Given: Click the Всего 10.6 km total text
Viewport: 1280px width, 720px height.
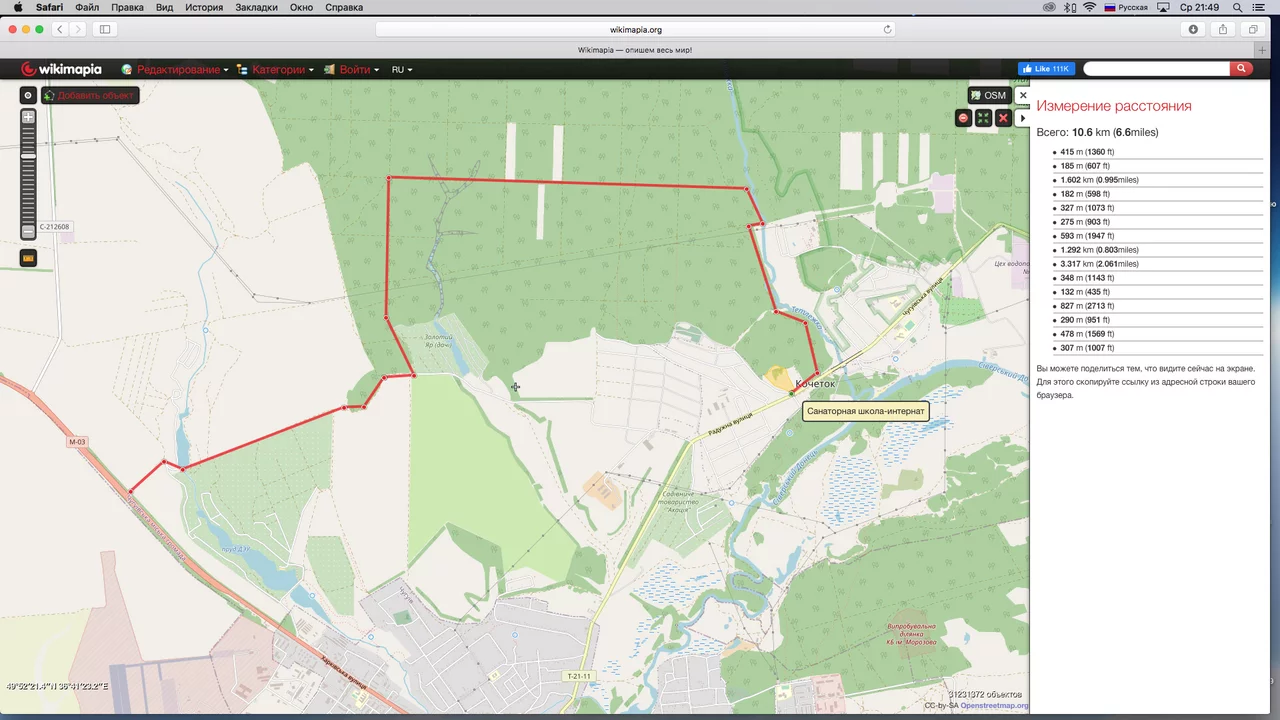Looking at the screenshot, I should [1097, 132].
